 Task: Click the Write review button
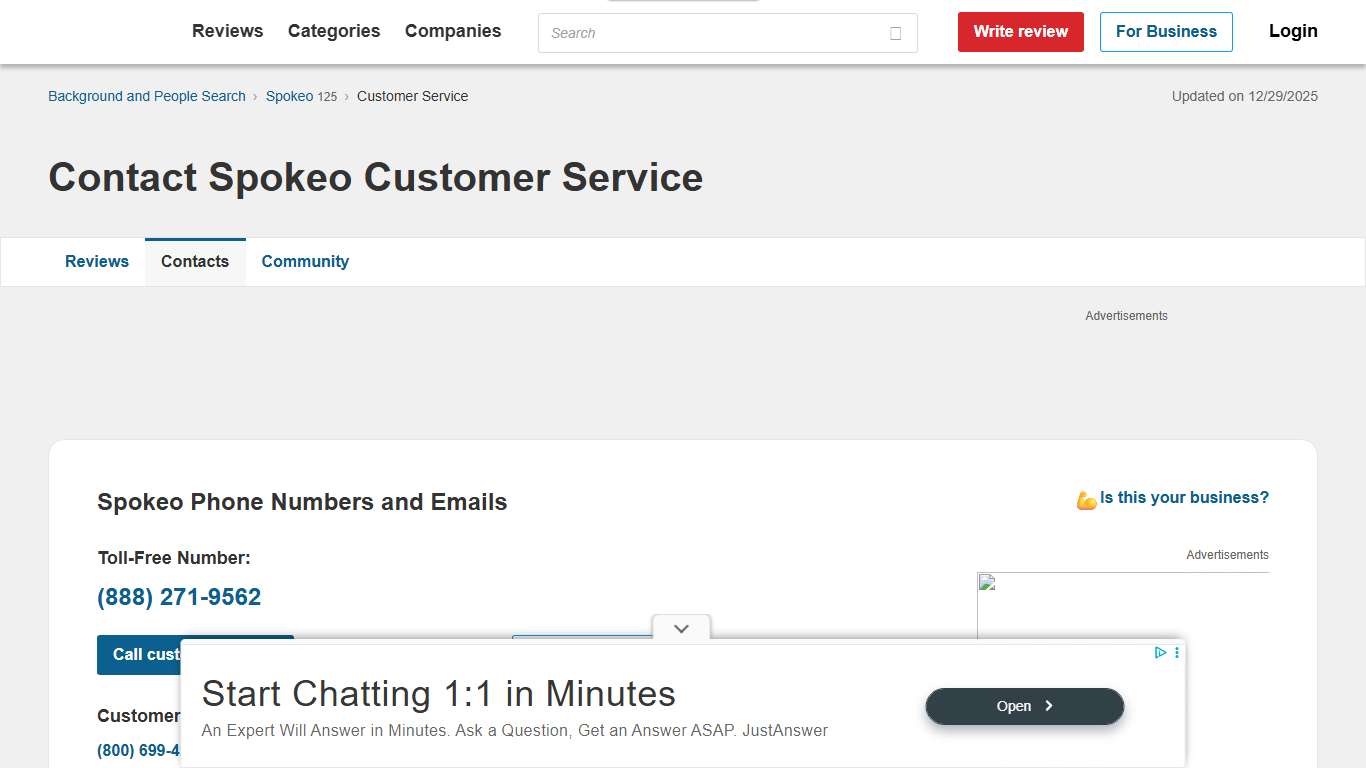pyautogui.click(x=1020, y=31)
